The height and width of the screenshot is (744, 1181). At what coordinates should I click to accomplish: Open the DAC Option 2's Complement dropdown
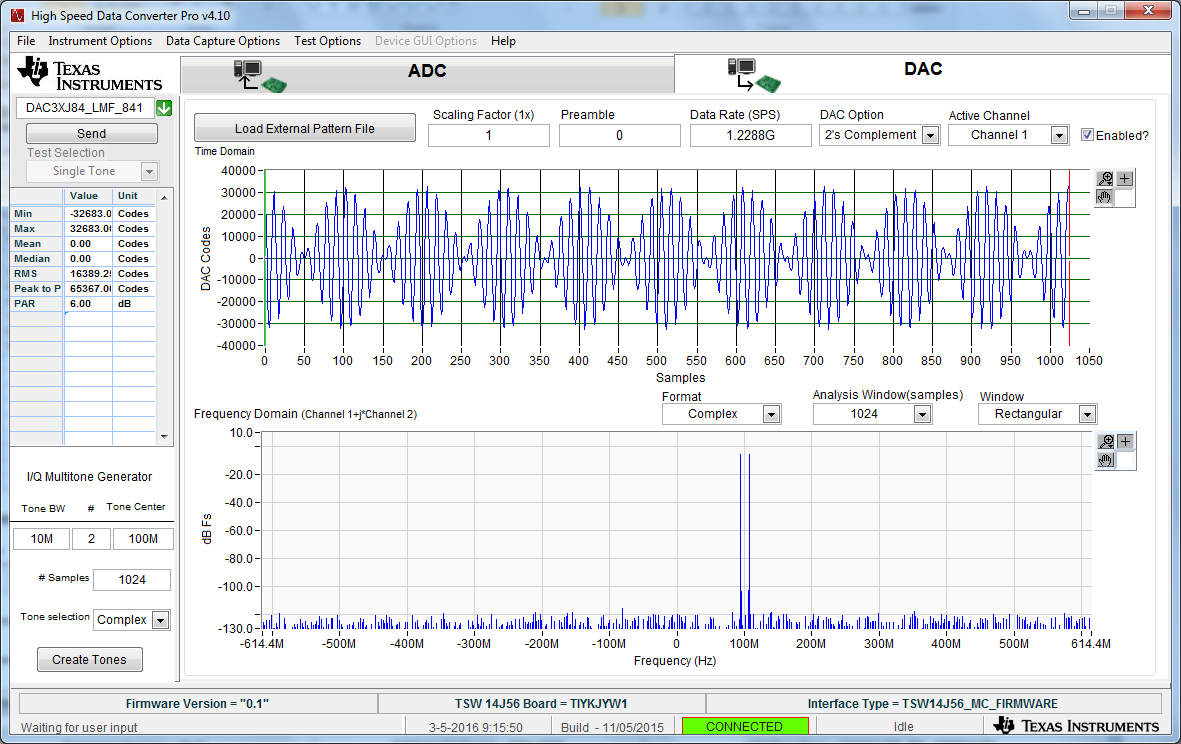coord(931,136)
